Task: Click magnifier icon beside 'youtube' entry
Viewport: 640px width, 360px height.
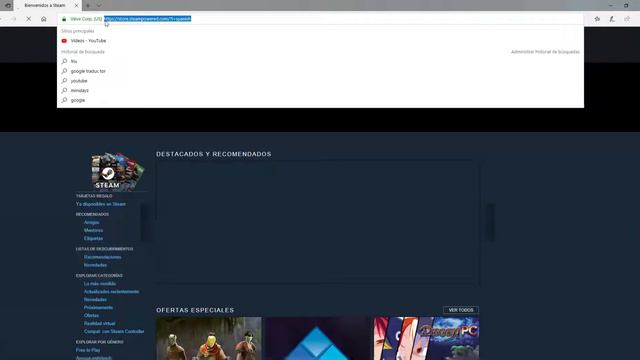Action: [64, 81]
